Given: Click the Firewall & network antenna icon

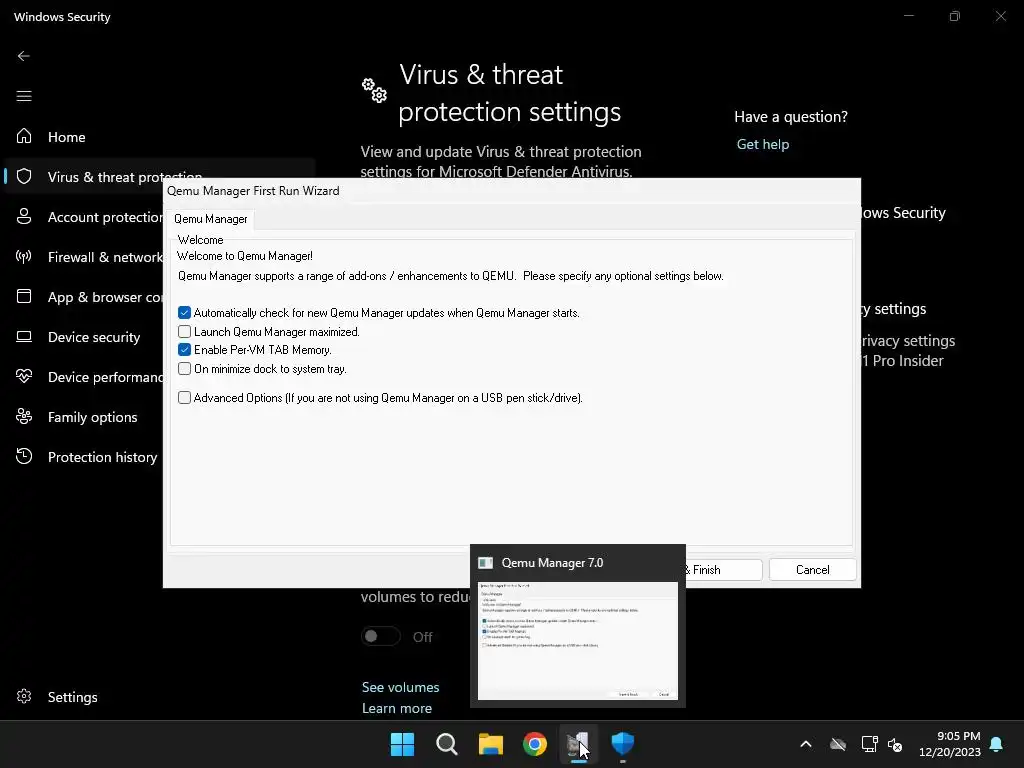Looking at the screenshot, I should click(24, 256).
